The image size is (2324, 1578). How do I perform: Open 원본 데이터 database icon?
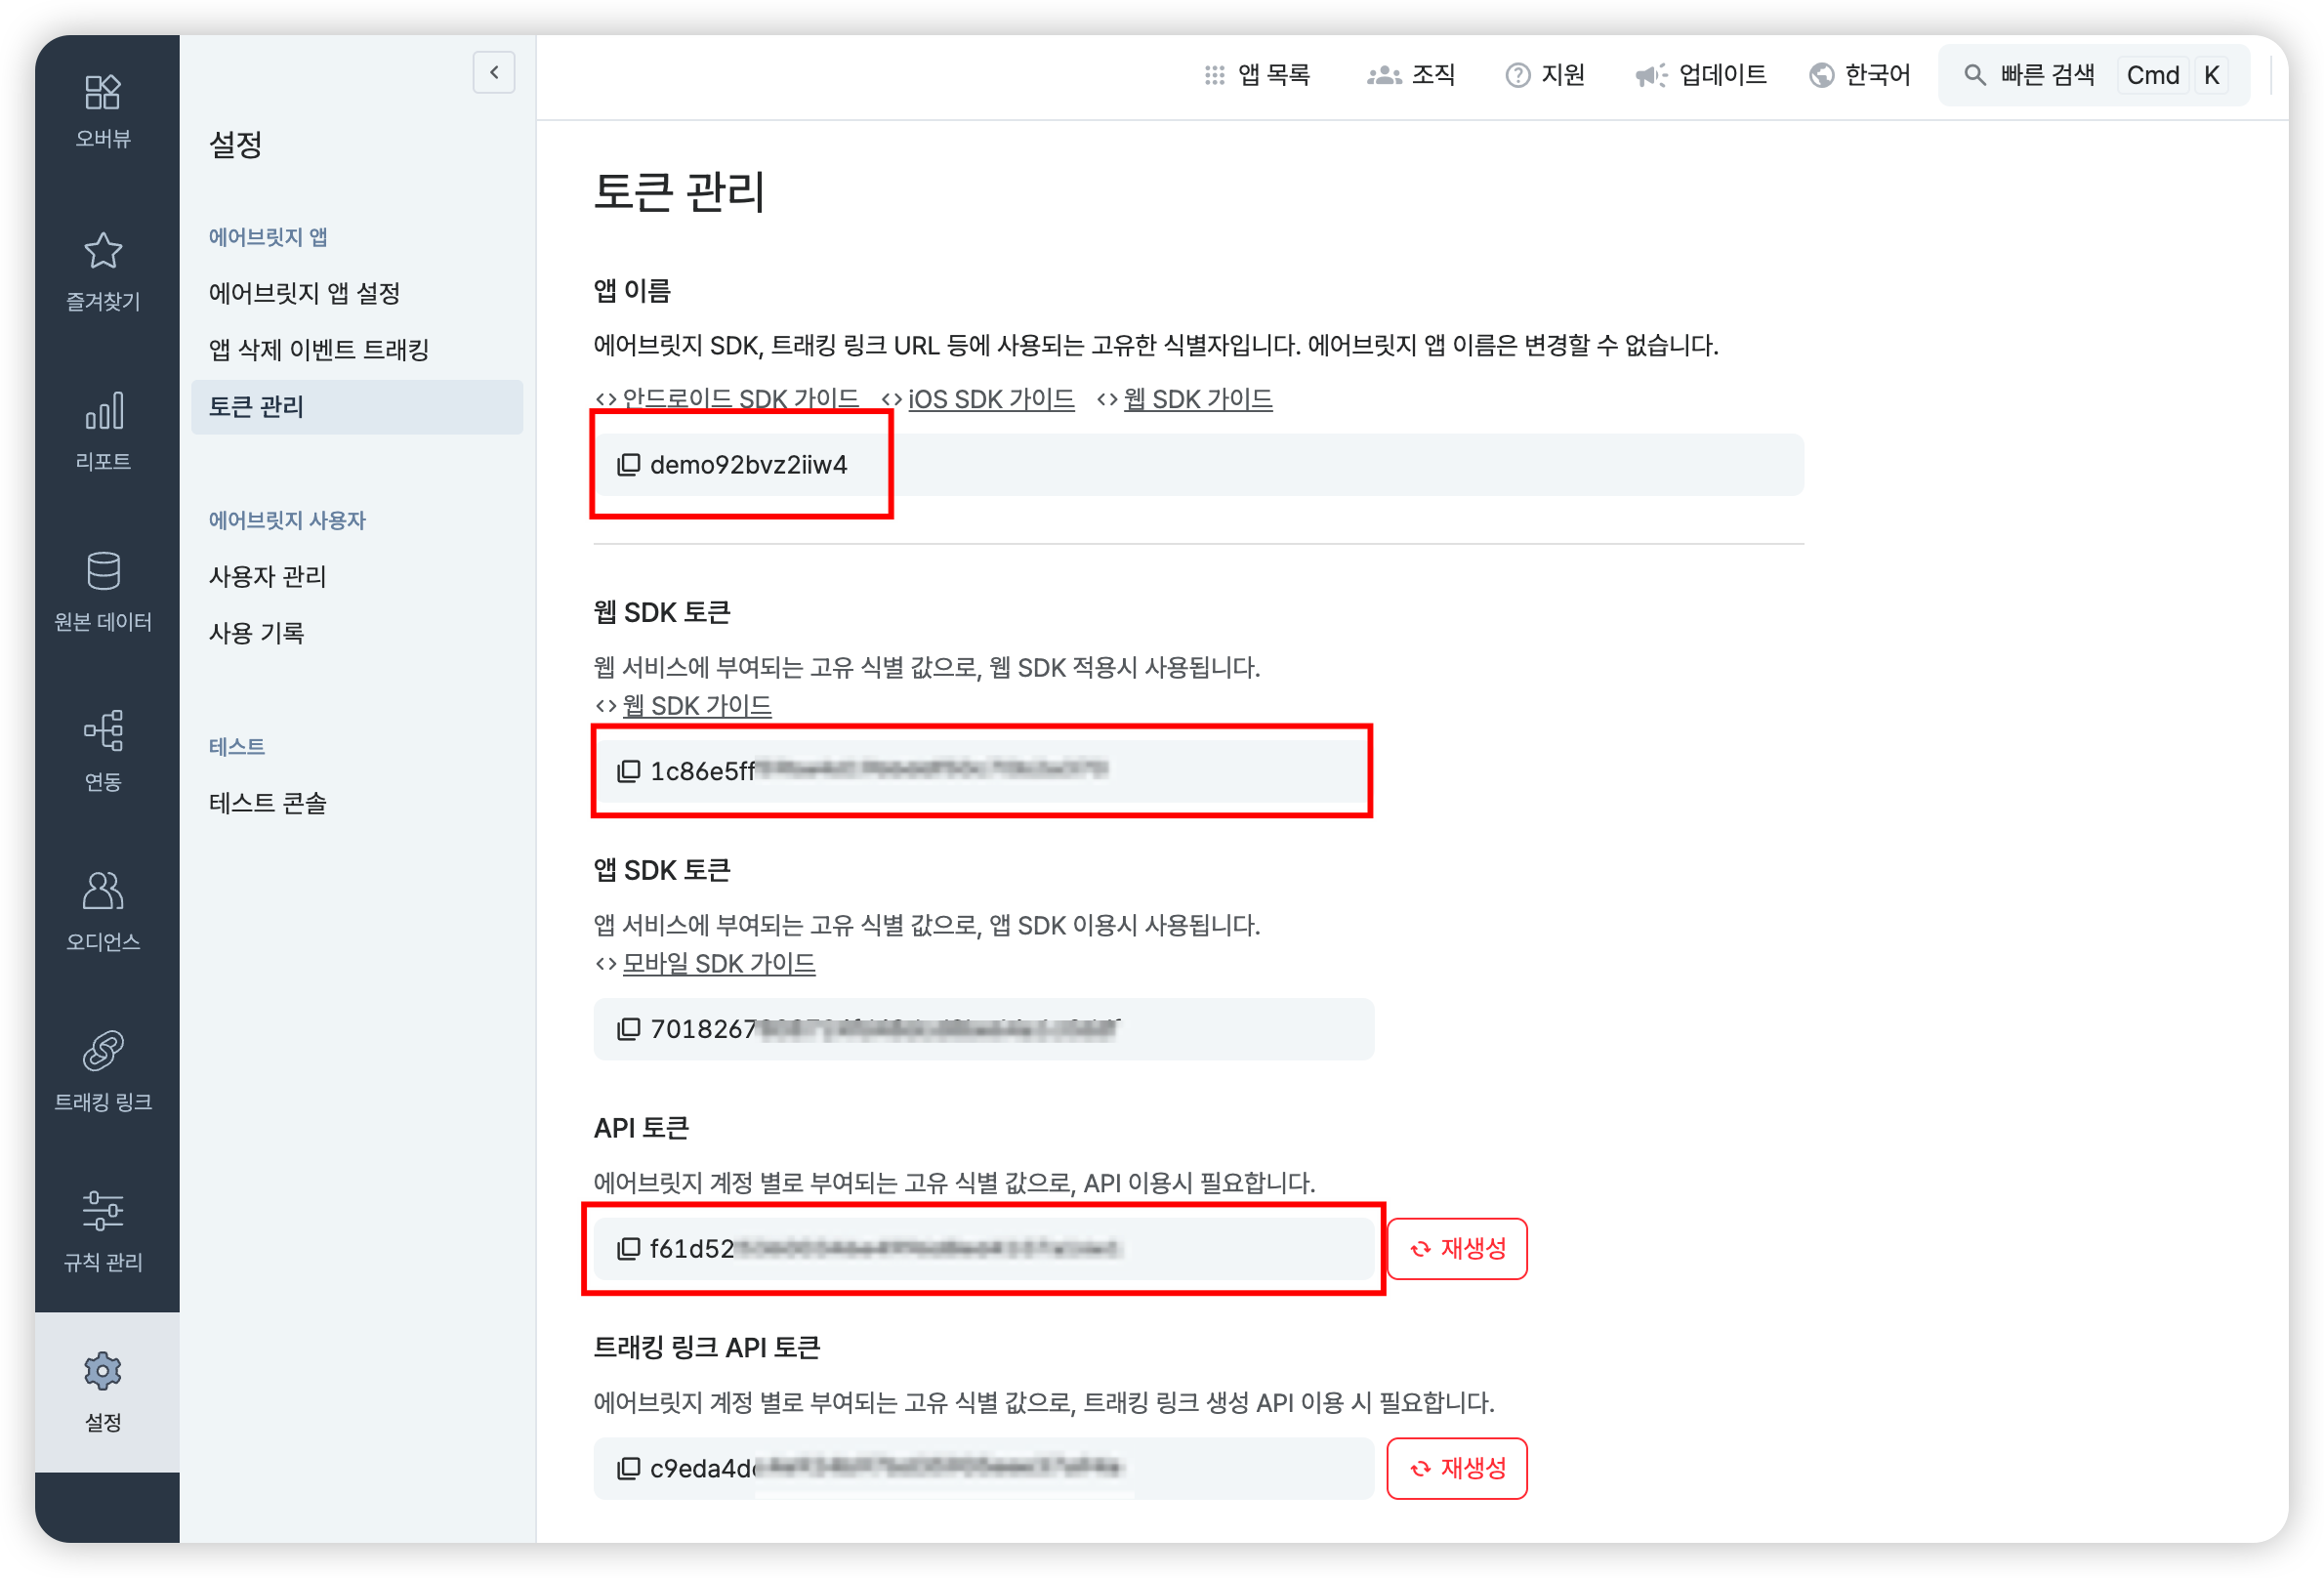coord(103,571)
